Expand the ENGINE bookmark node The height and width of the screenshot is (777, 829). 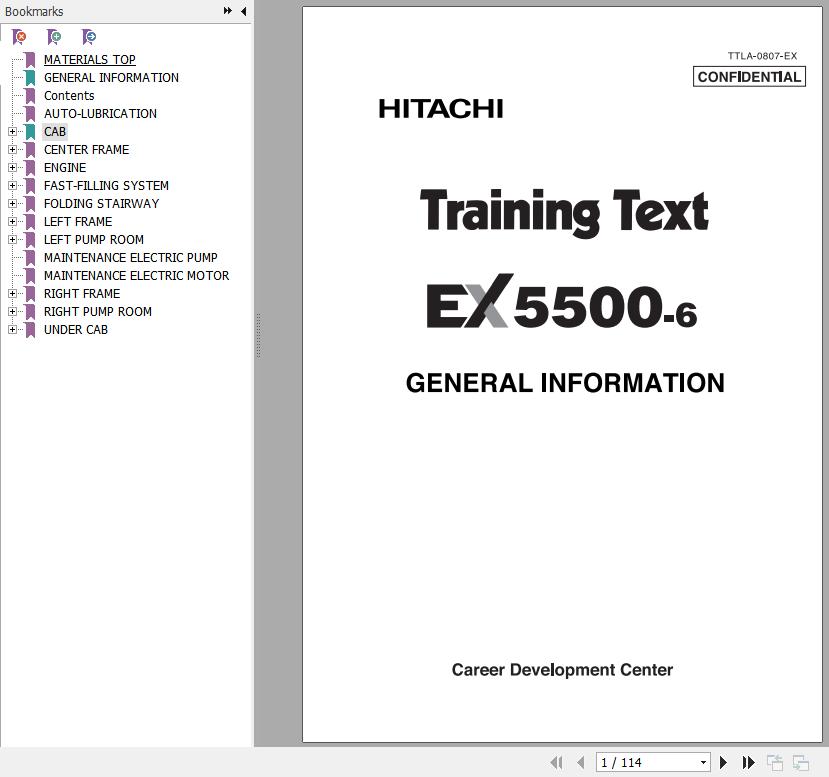[x=12, y=168]
